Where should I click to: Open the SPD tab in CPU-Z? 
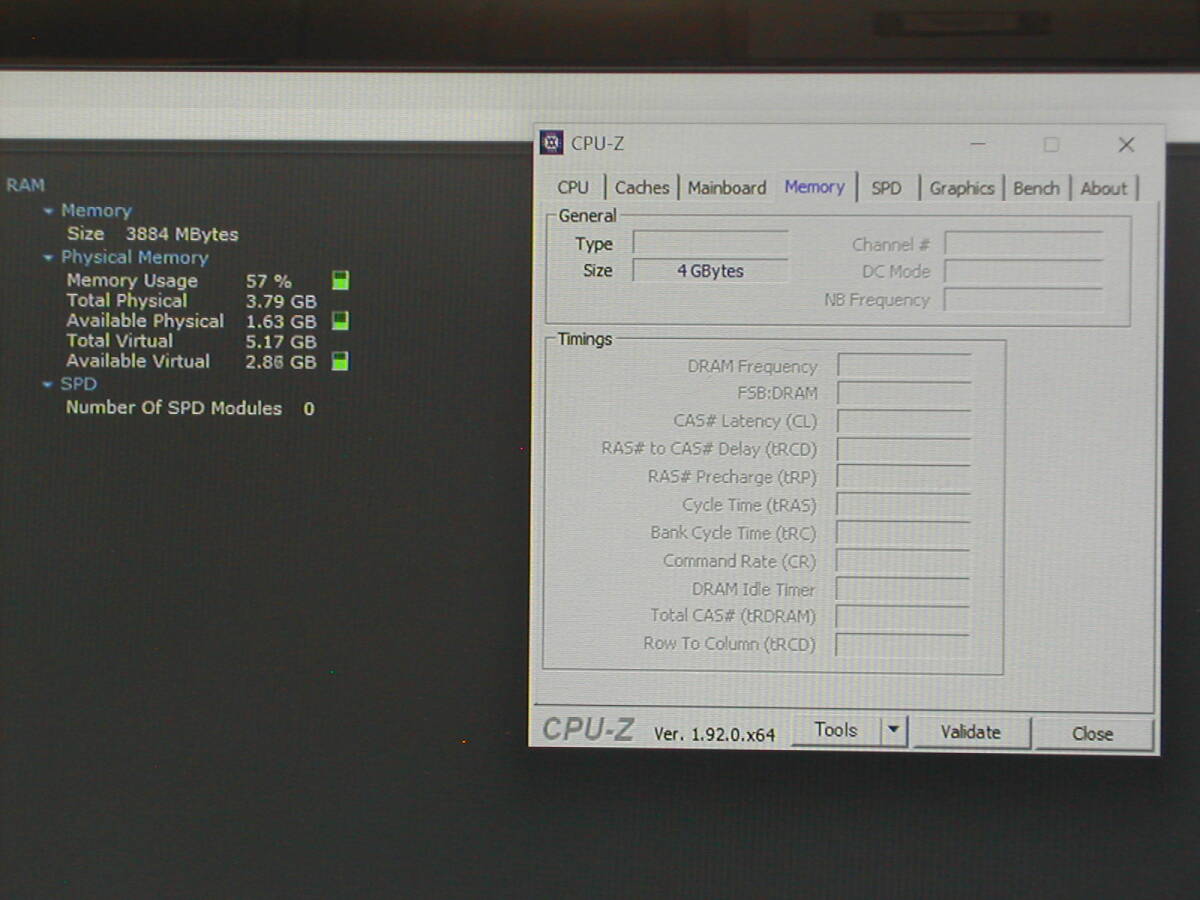[x=886, y=187]
